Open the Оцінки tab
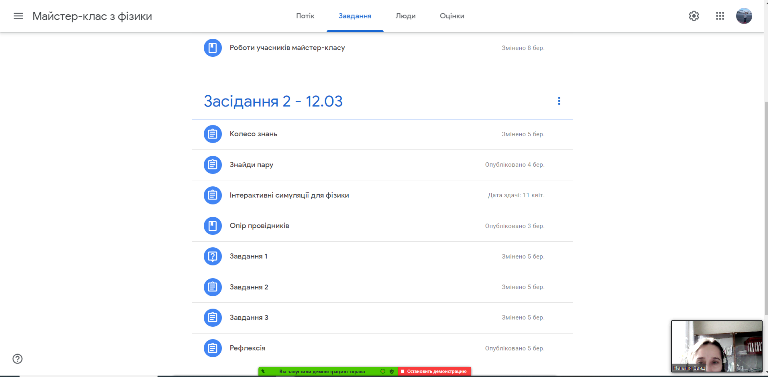Image resolution: width=768 pixels, height=377 pixels. pos(452,16)
